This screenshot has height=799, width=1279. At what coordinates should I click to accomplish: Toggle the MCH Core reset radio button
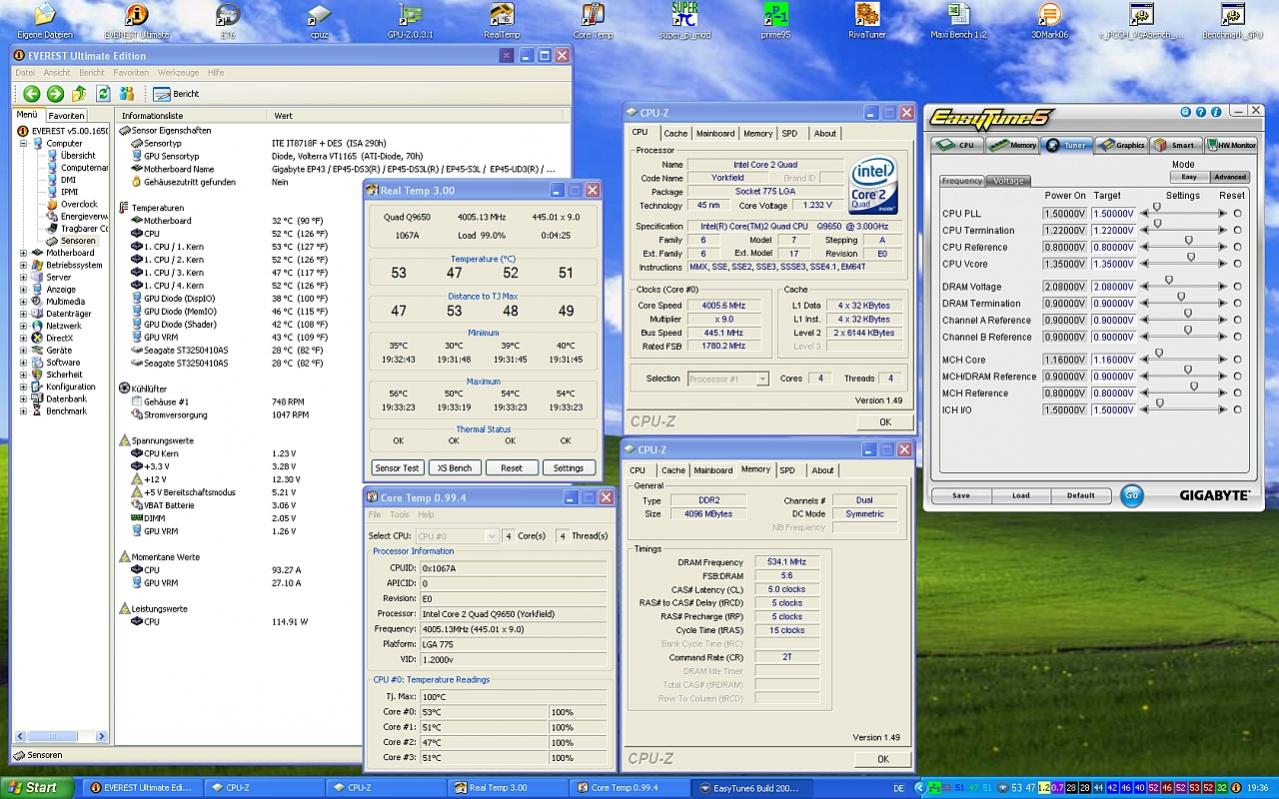(x=1237, y=359)
